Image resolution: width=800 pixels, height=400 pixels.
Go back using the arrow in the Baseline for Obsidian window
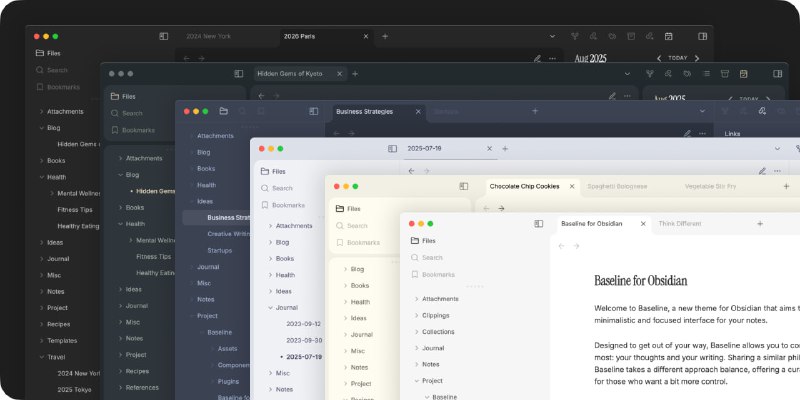[562, 245]
